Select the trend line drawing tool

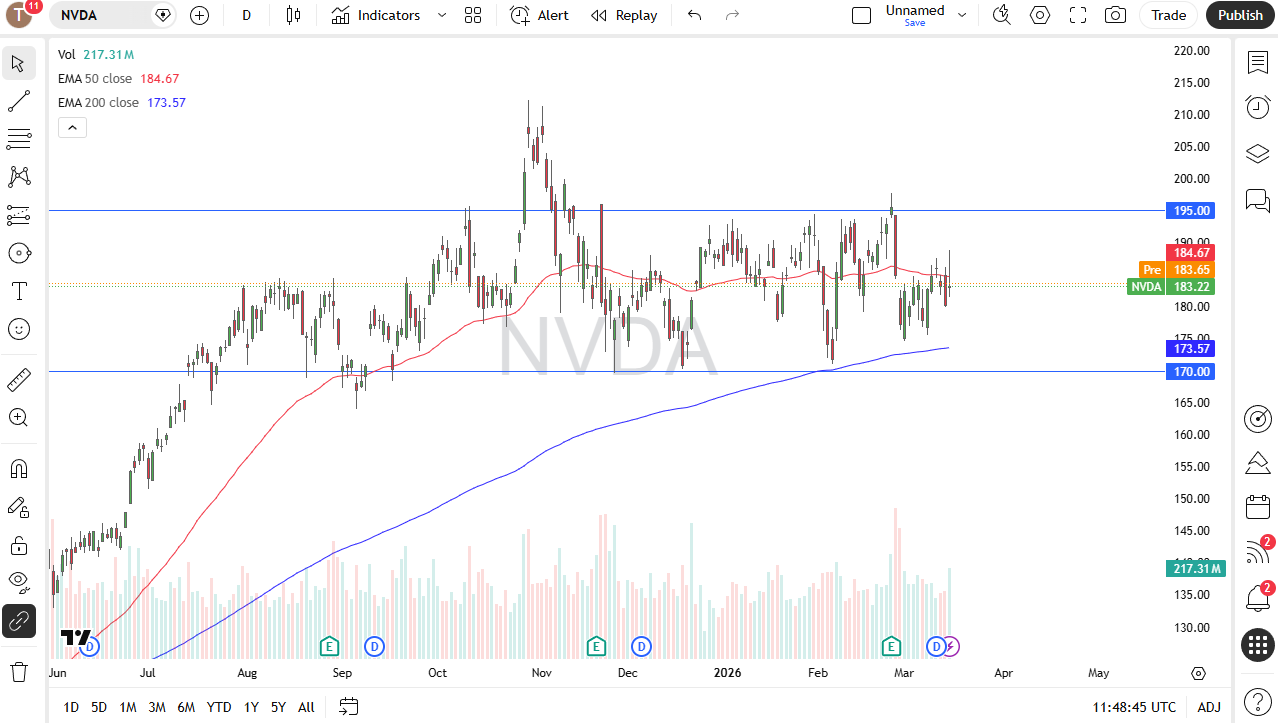coord(18,101)
